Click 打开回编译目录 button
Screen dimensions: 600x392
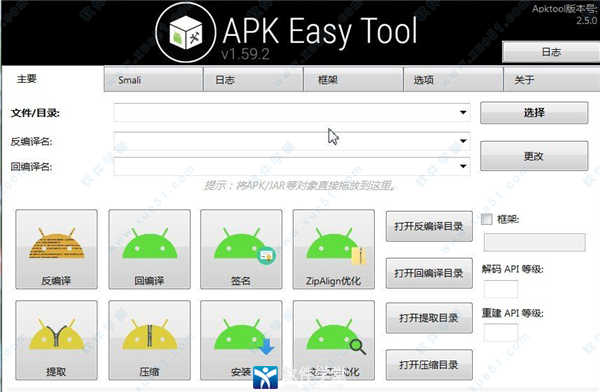click(429, 273)
